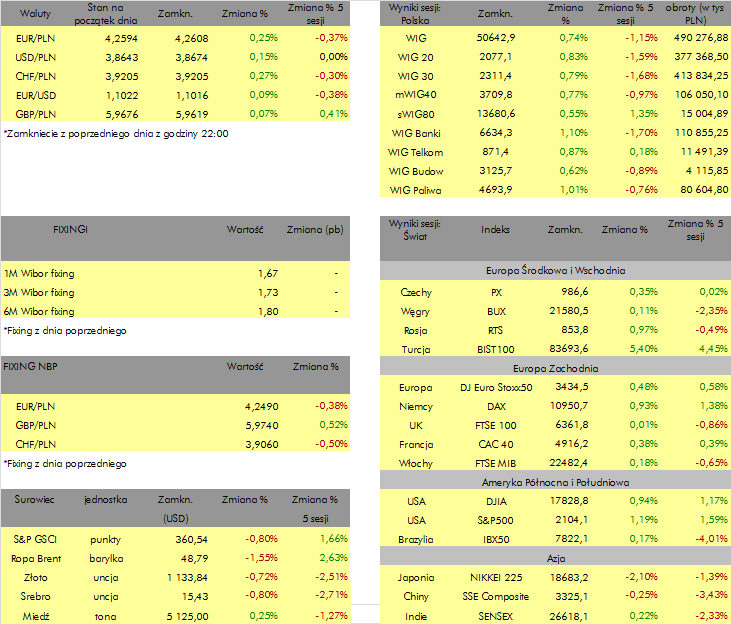Click the 3M Wibor fixing row
731x624 pixels.
pyautogui.click(x=175, y=292)
